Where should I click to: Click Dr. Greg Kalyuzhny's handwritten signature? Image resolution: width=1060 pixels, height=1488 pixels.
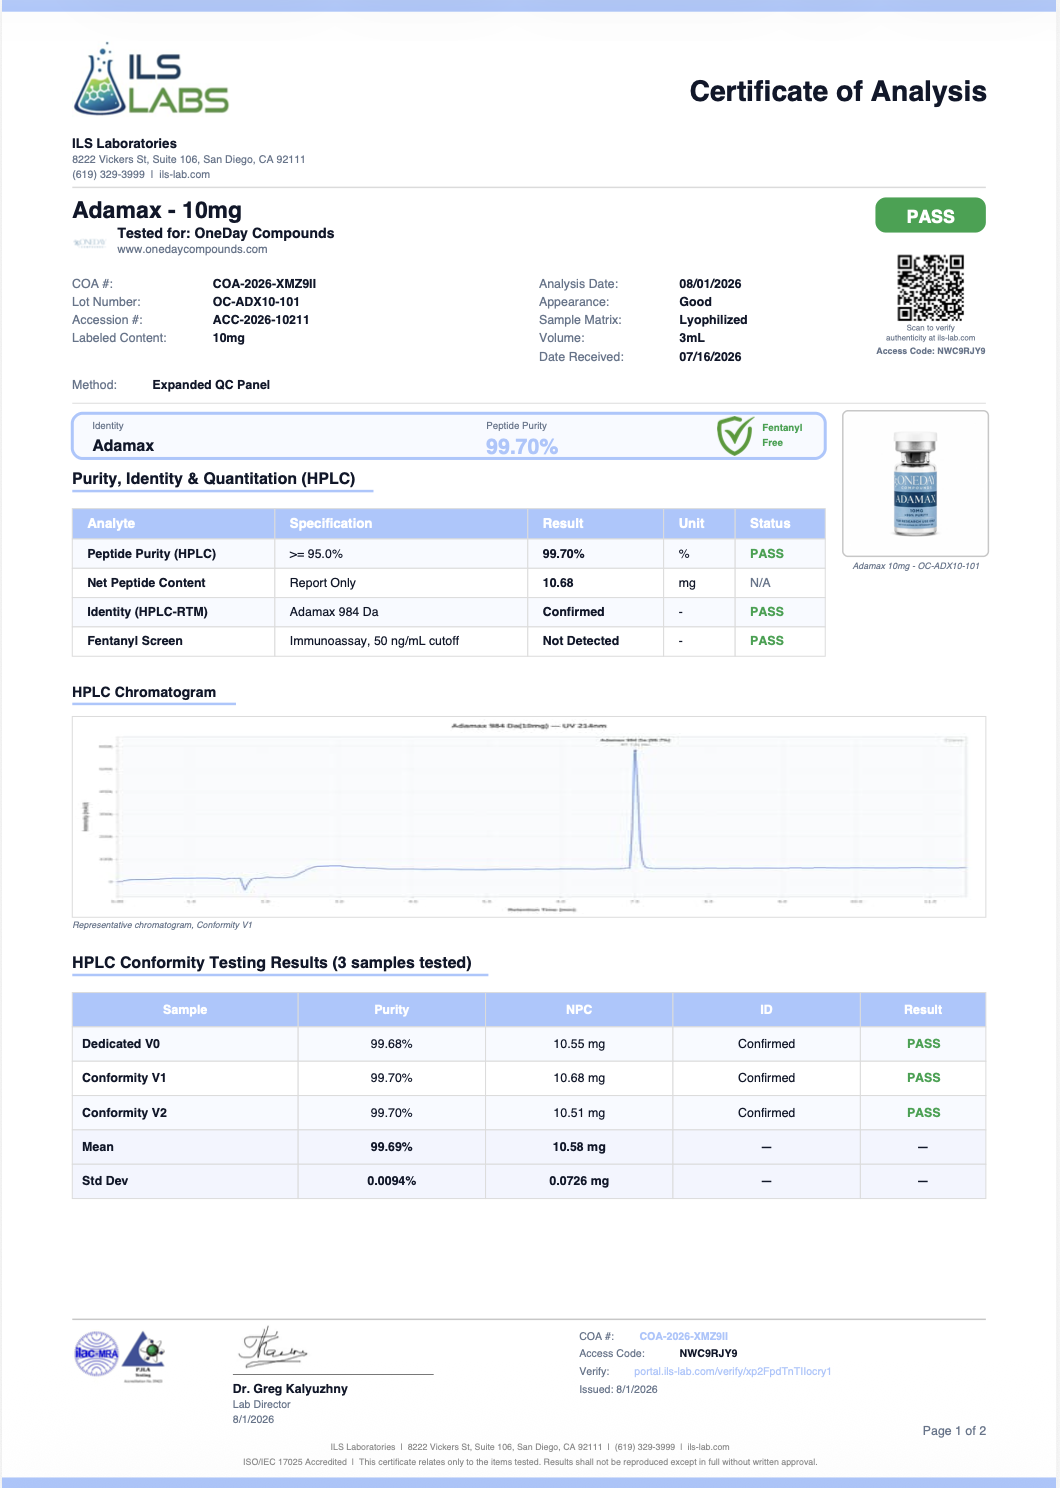(x=272, y=1348)
